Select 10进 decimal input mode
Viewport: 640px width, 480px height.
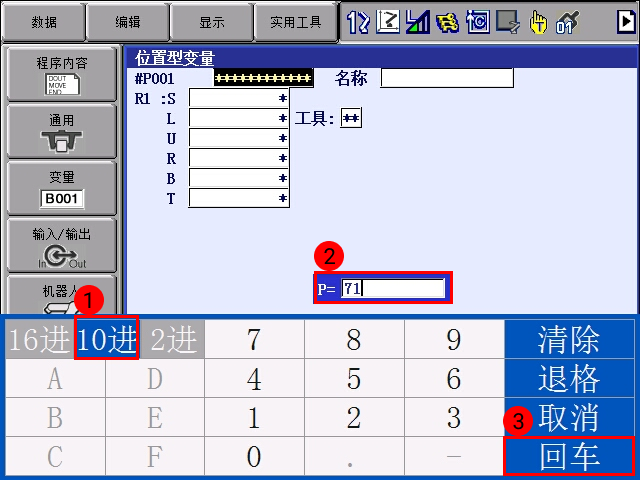click(107, 339)
